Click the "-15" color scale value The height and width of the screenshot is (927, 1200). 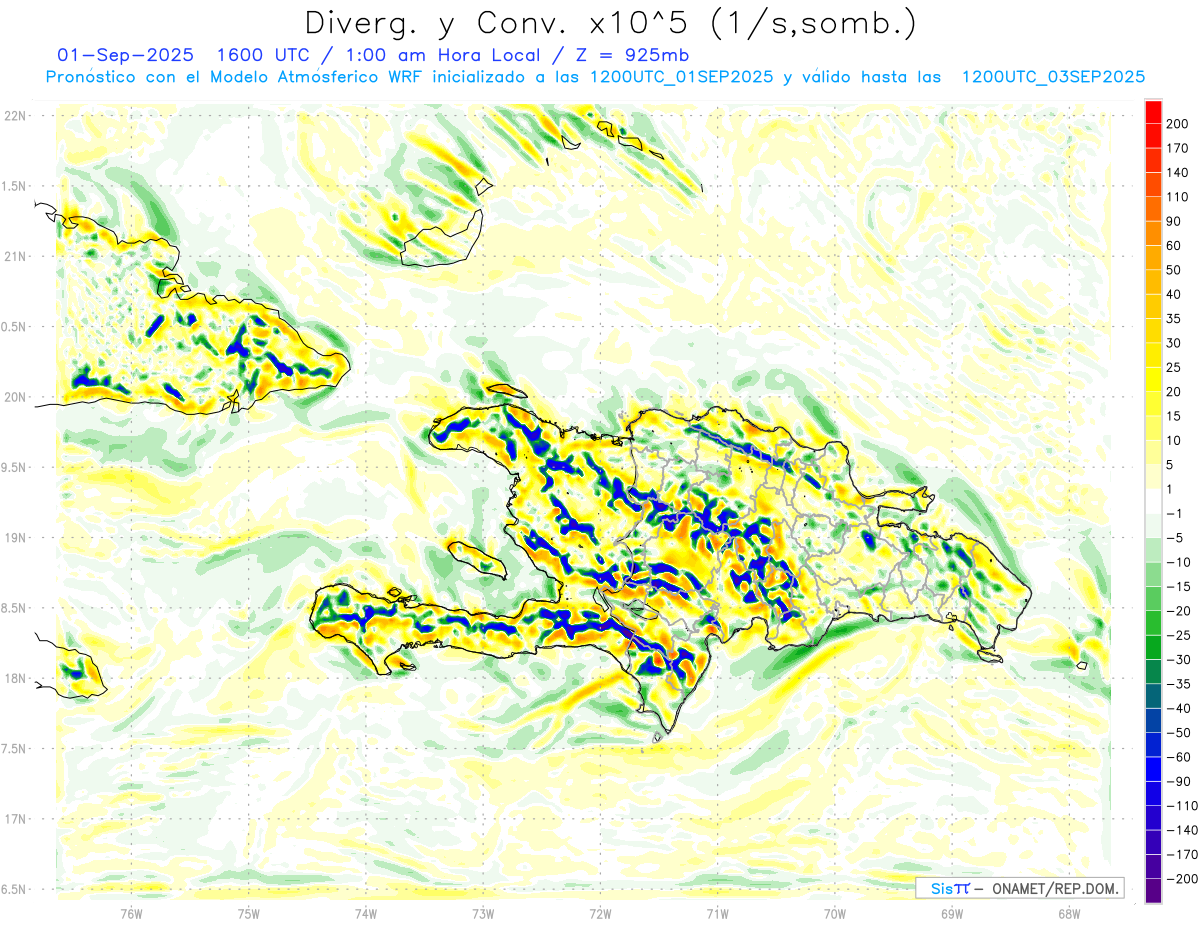pos(1179,586)
